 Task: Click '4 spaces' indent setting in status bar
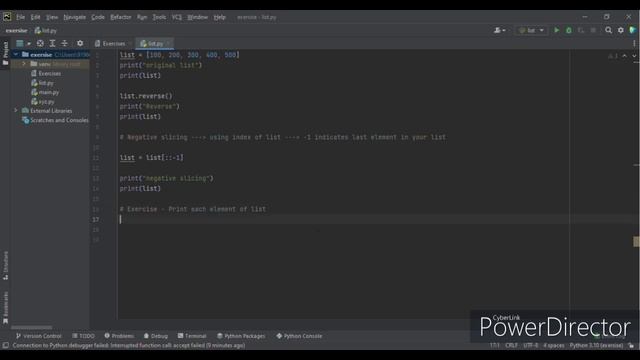click(553, 346)
